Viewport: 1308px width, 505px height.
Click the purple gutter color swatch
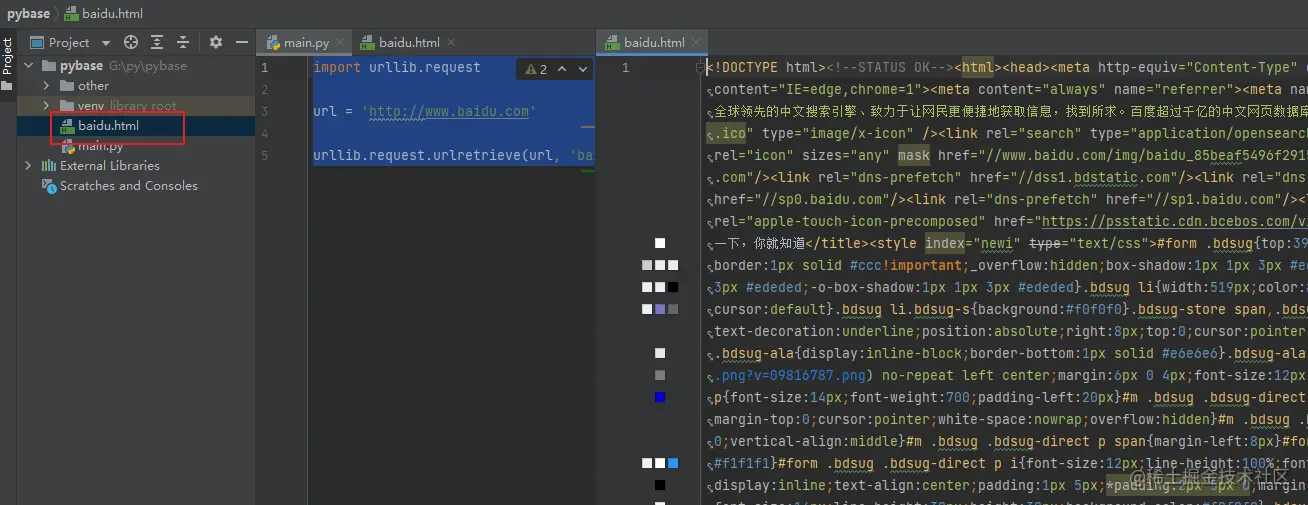point(660,310)
